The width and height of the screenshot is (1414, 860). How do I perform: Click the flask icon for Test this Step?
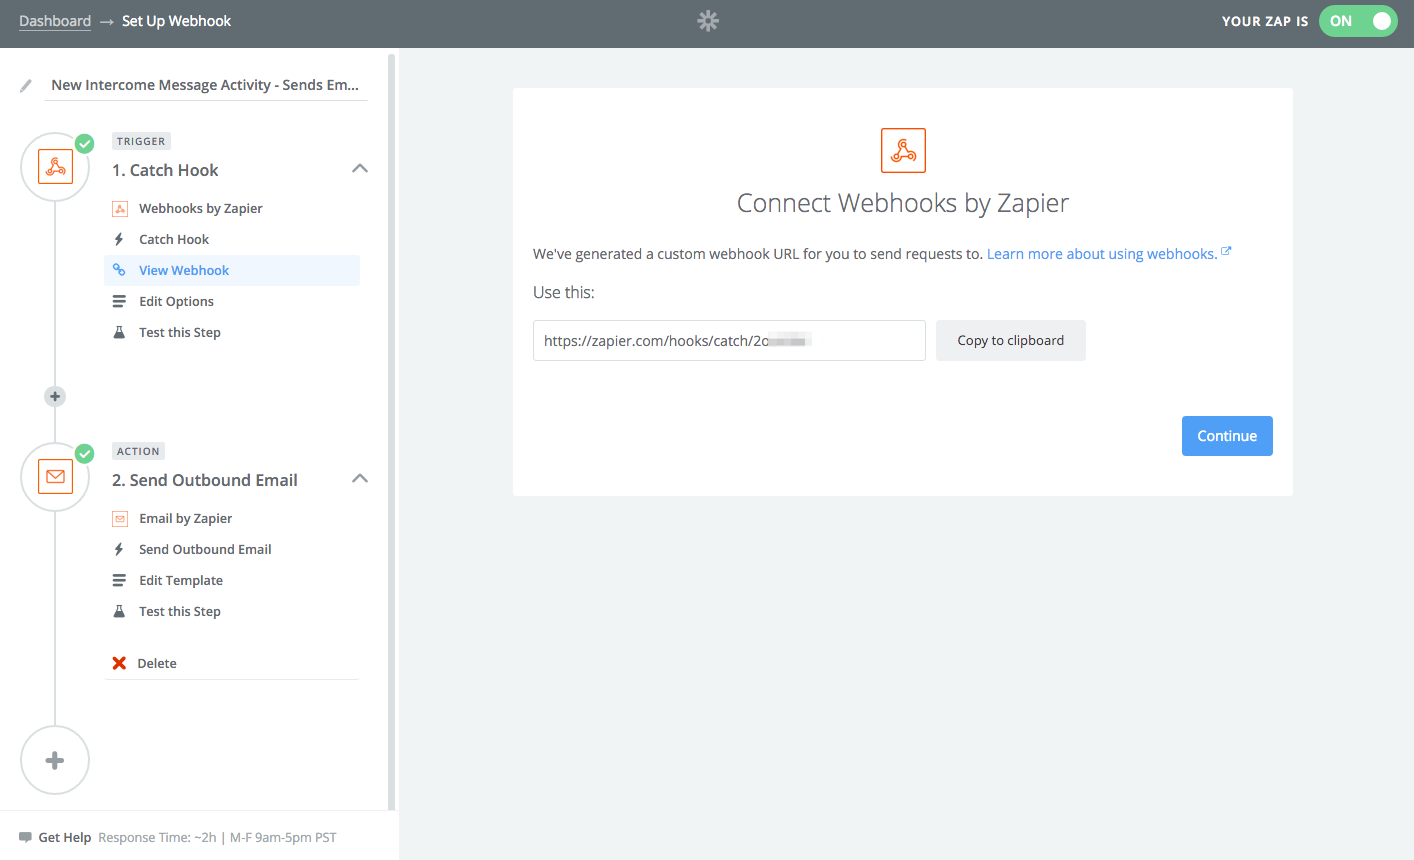[121, 332]
